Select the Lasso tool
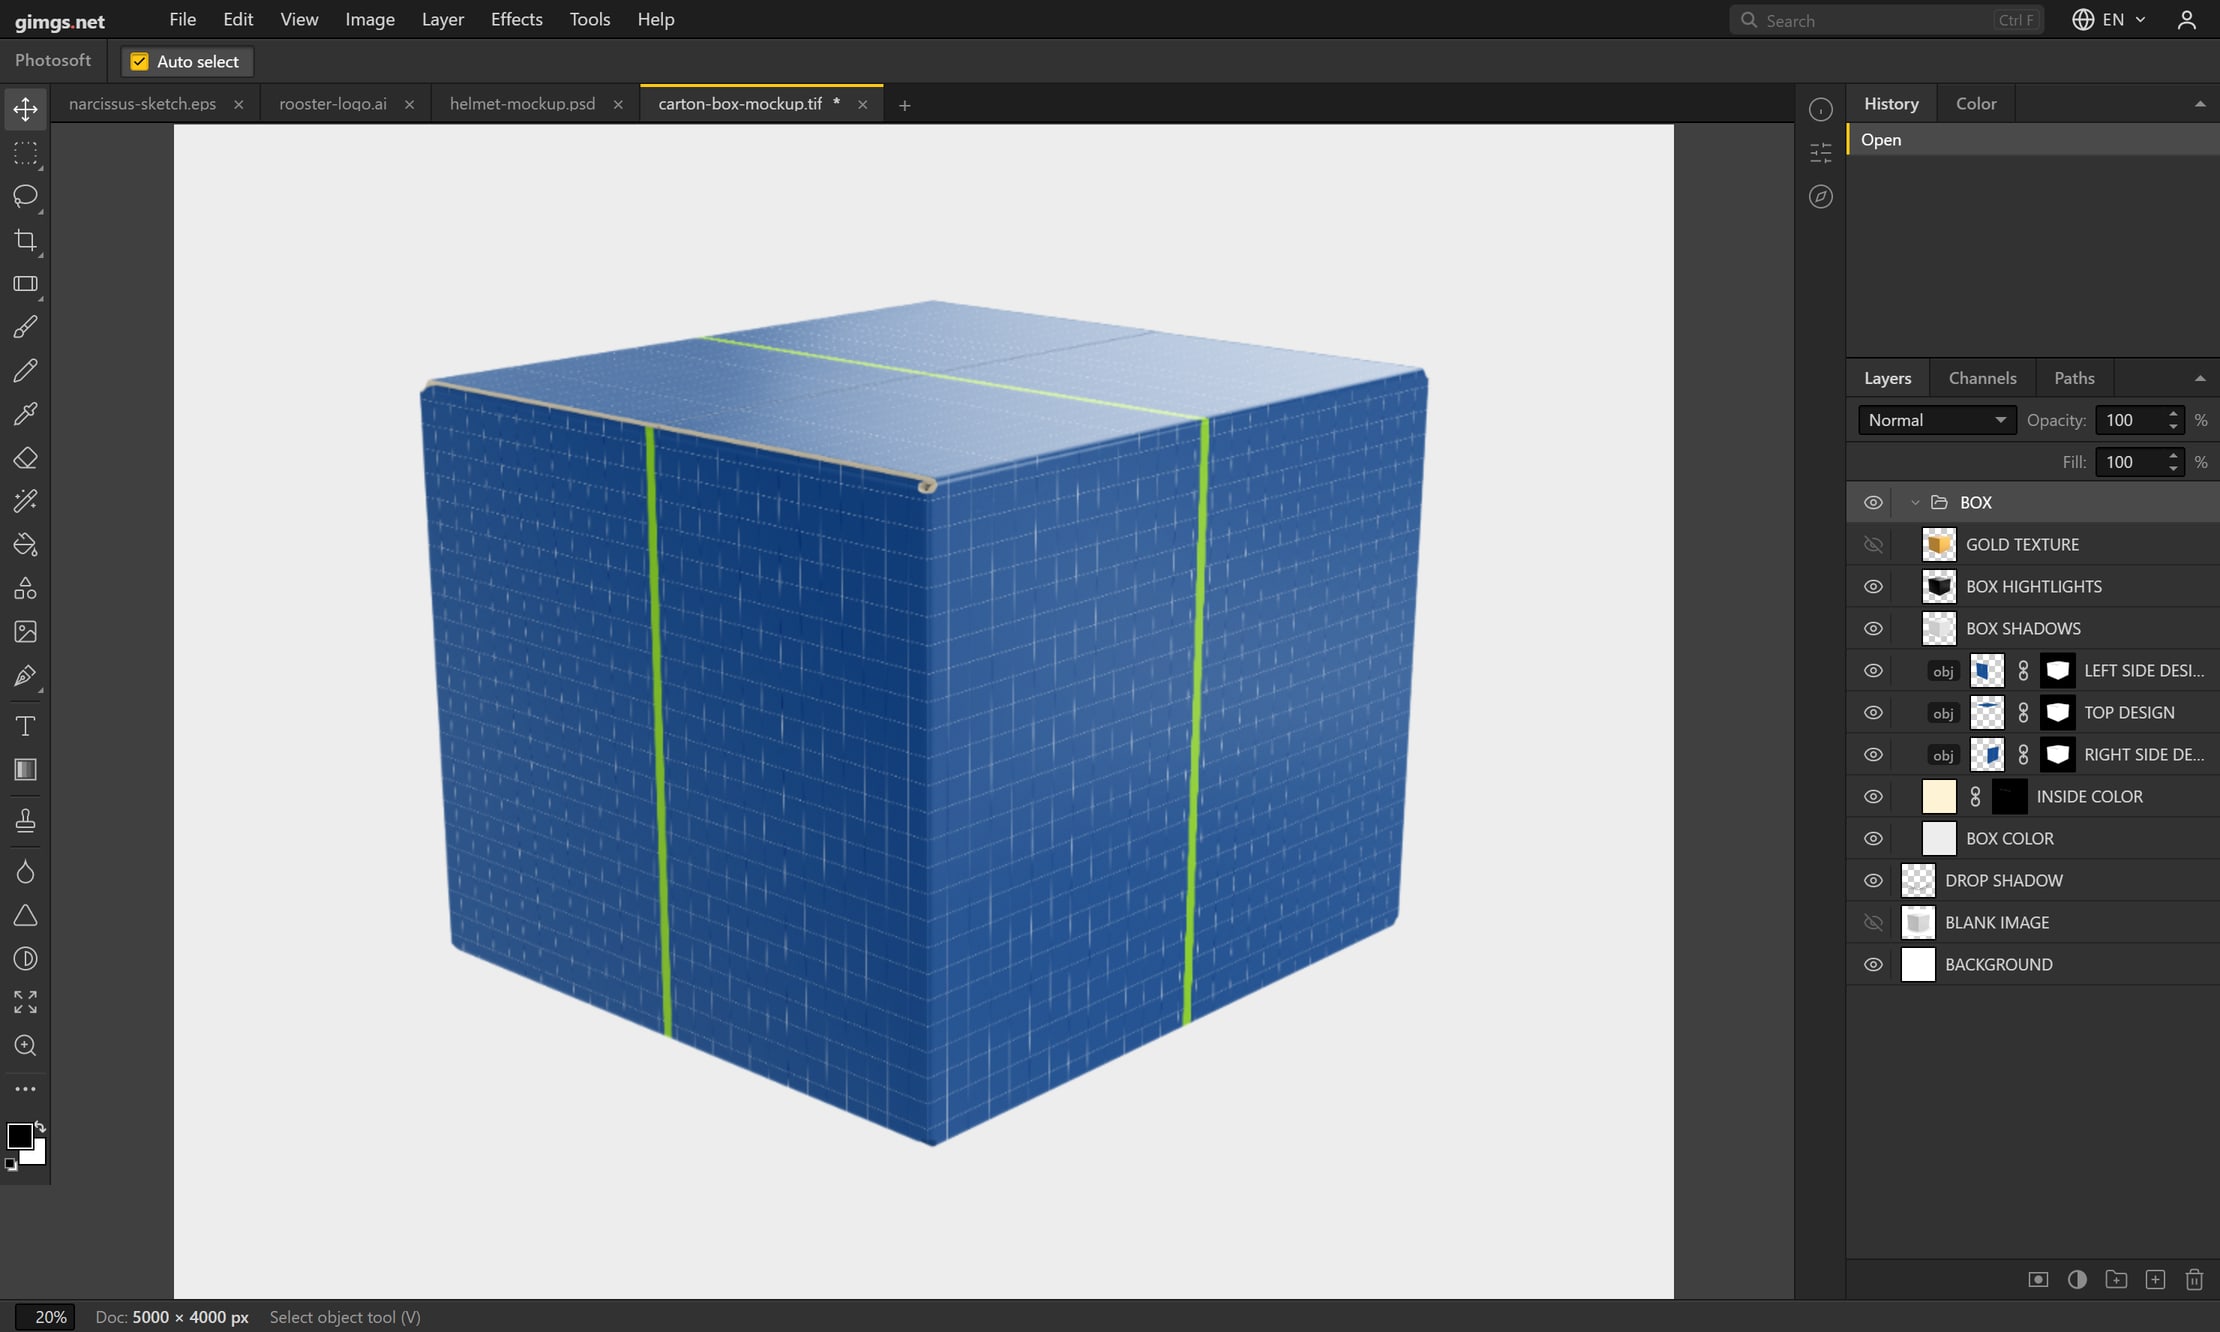This screenshot has height=1332, width=2220. (x=25, y=196)
